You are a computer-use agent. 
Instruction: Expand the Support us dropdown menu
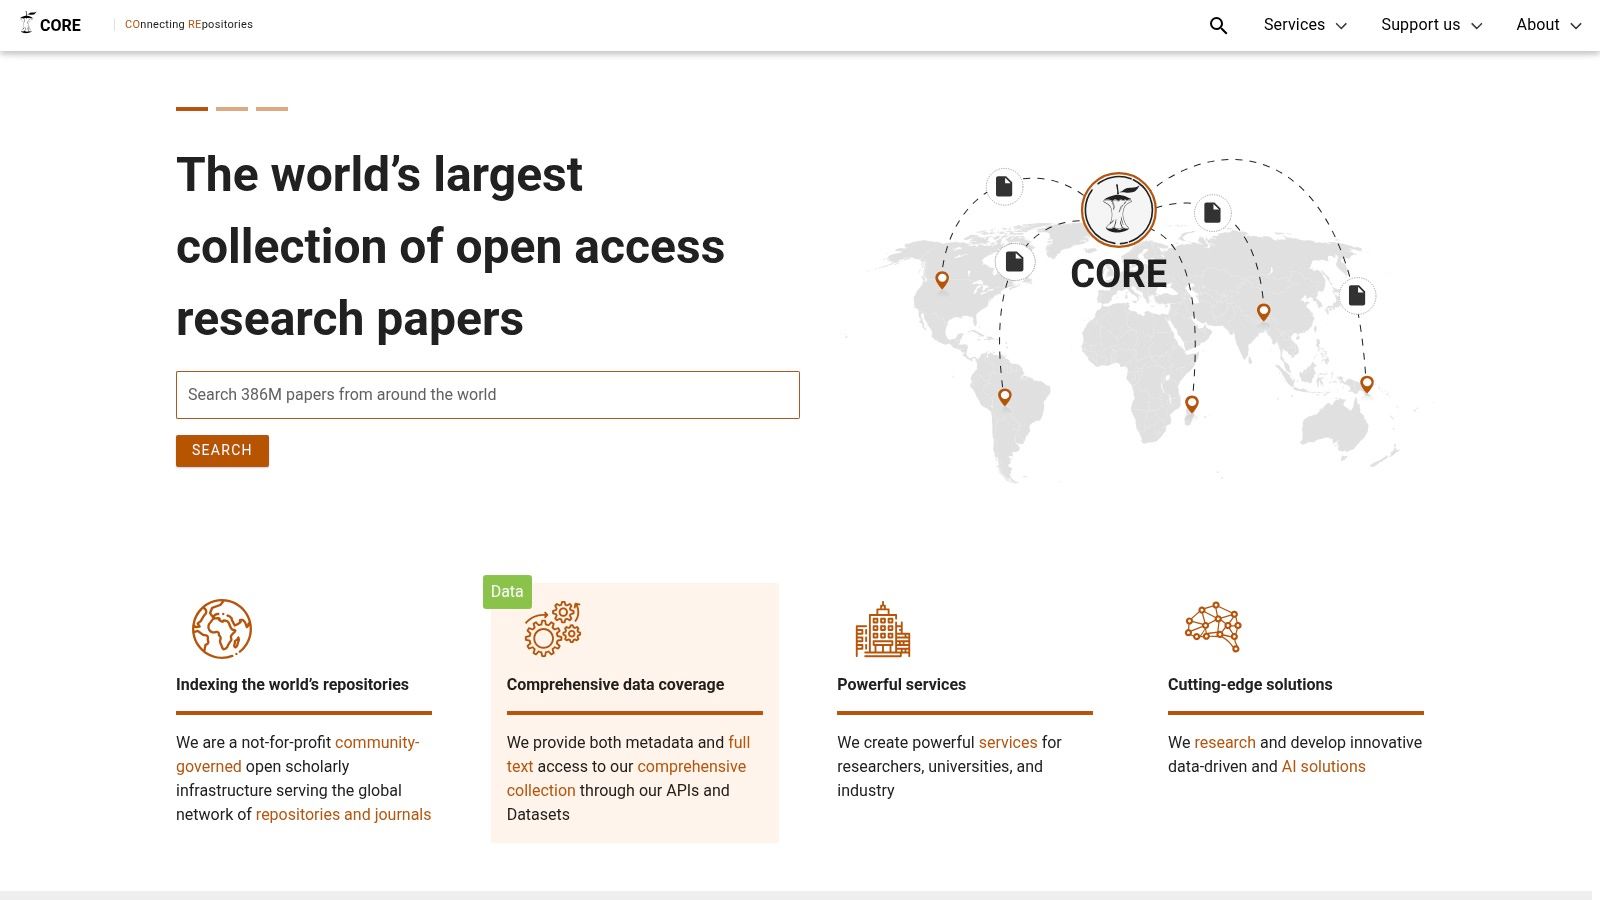tap(1431, 25)
